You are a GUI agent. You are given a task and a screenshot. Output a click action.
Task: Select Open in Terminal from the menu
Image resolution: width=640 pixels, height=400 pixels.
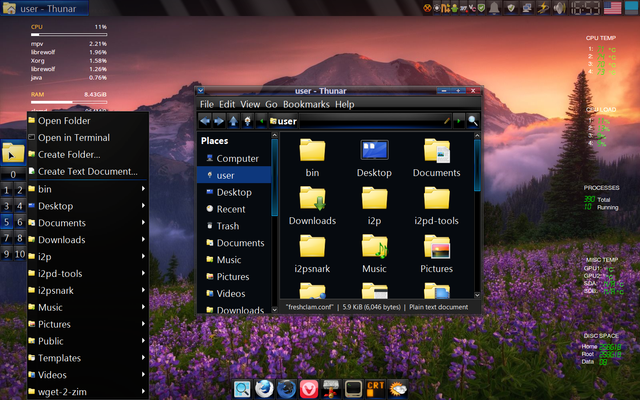(x=73, y=138)
